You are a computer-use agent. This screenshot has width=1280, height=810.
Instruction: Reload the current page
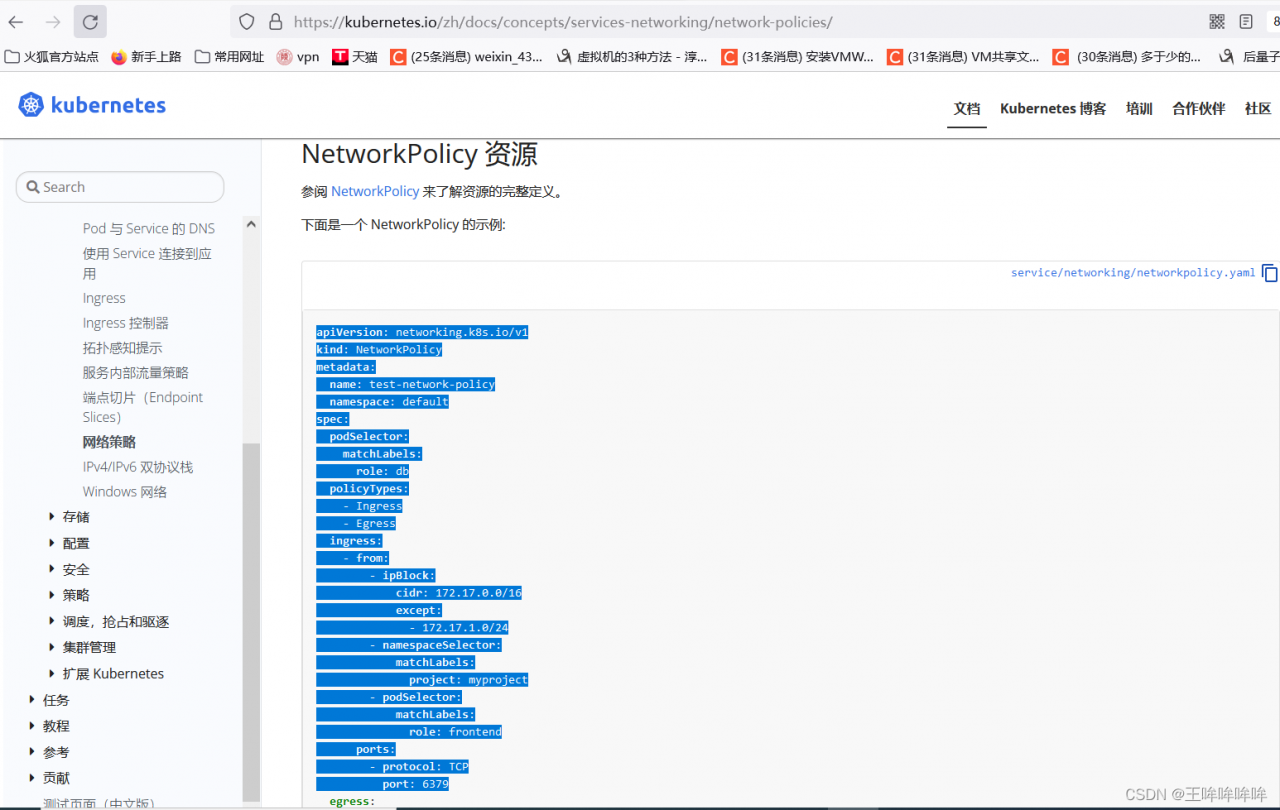[x=90, y=22]
